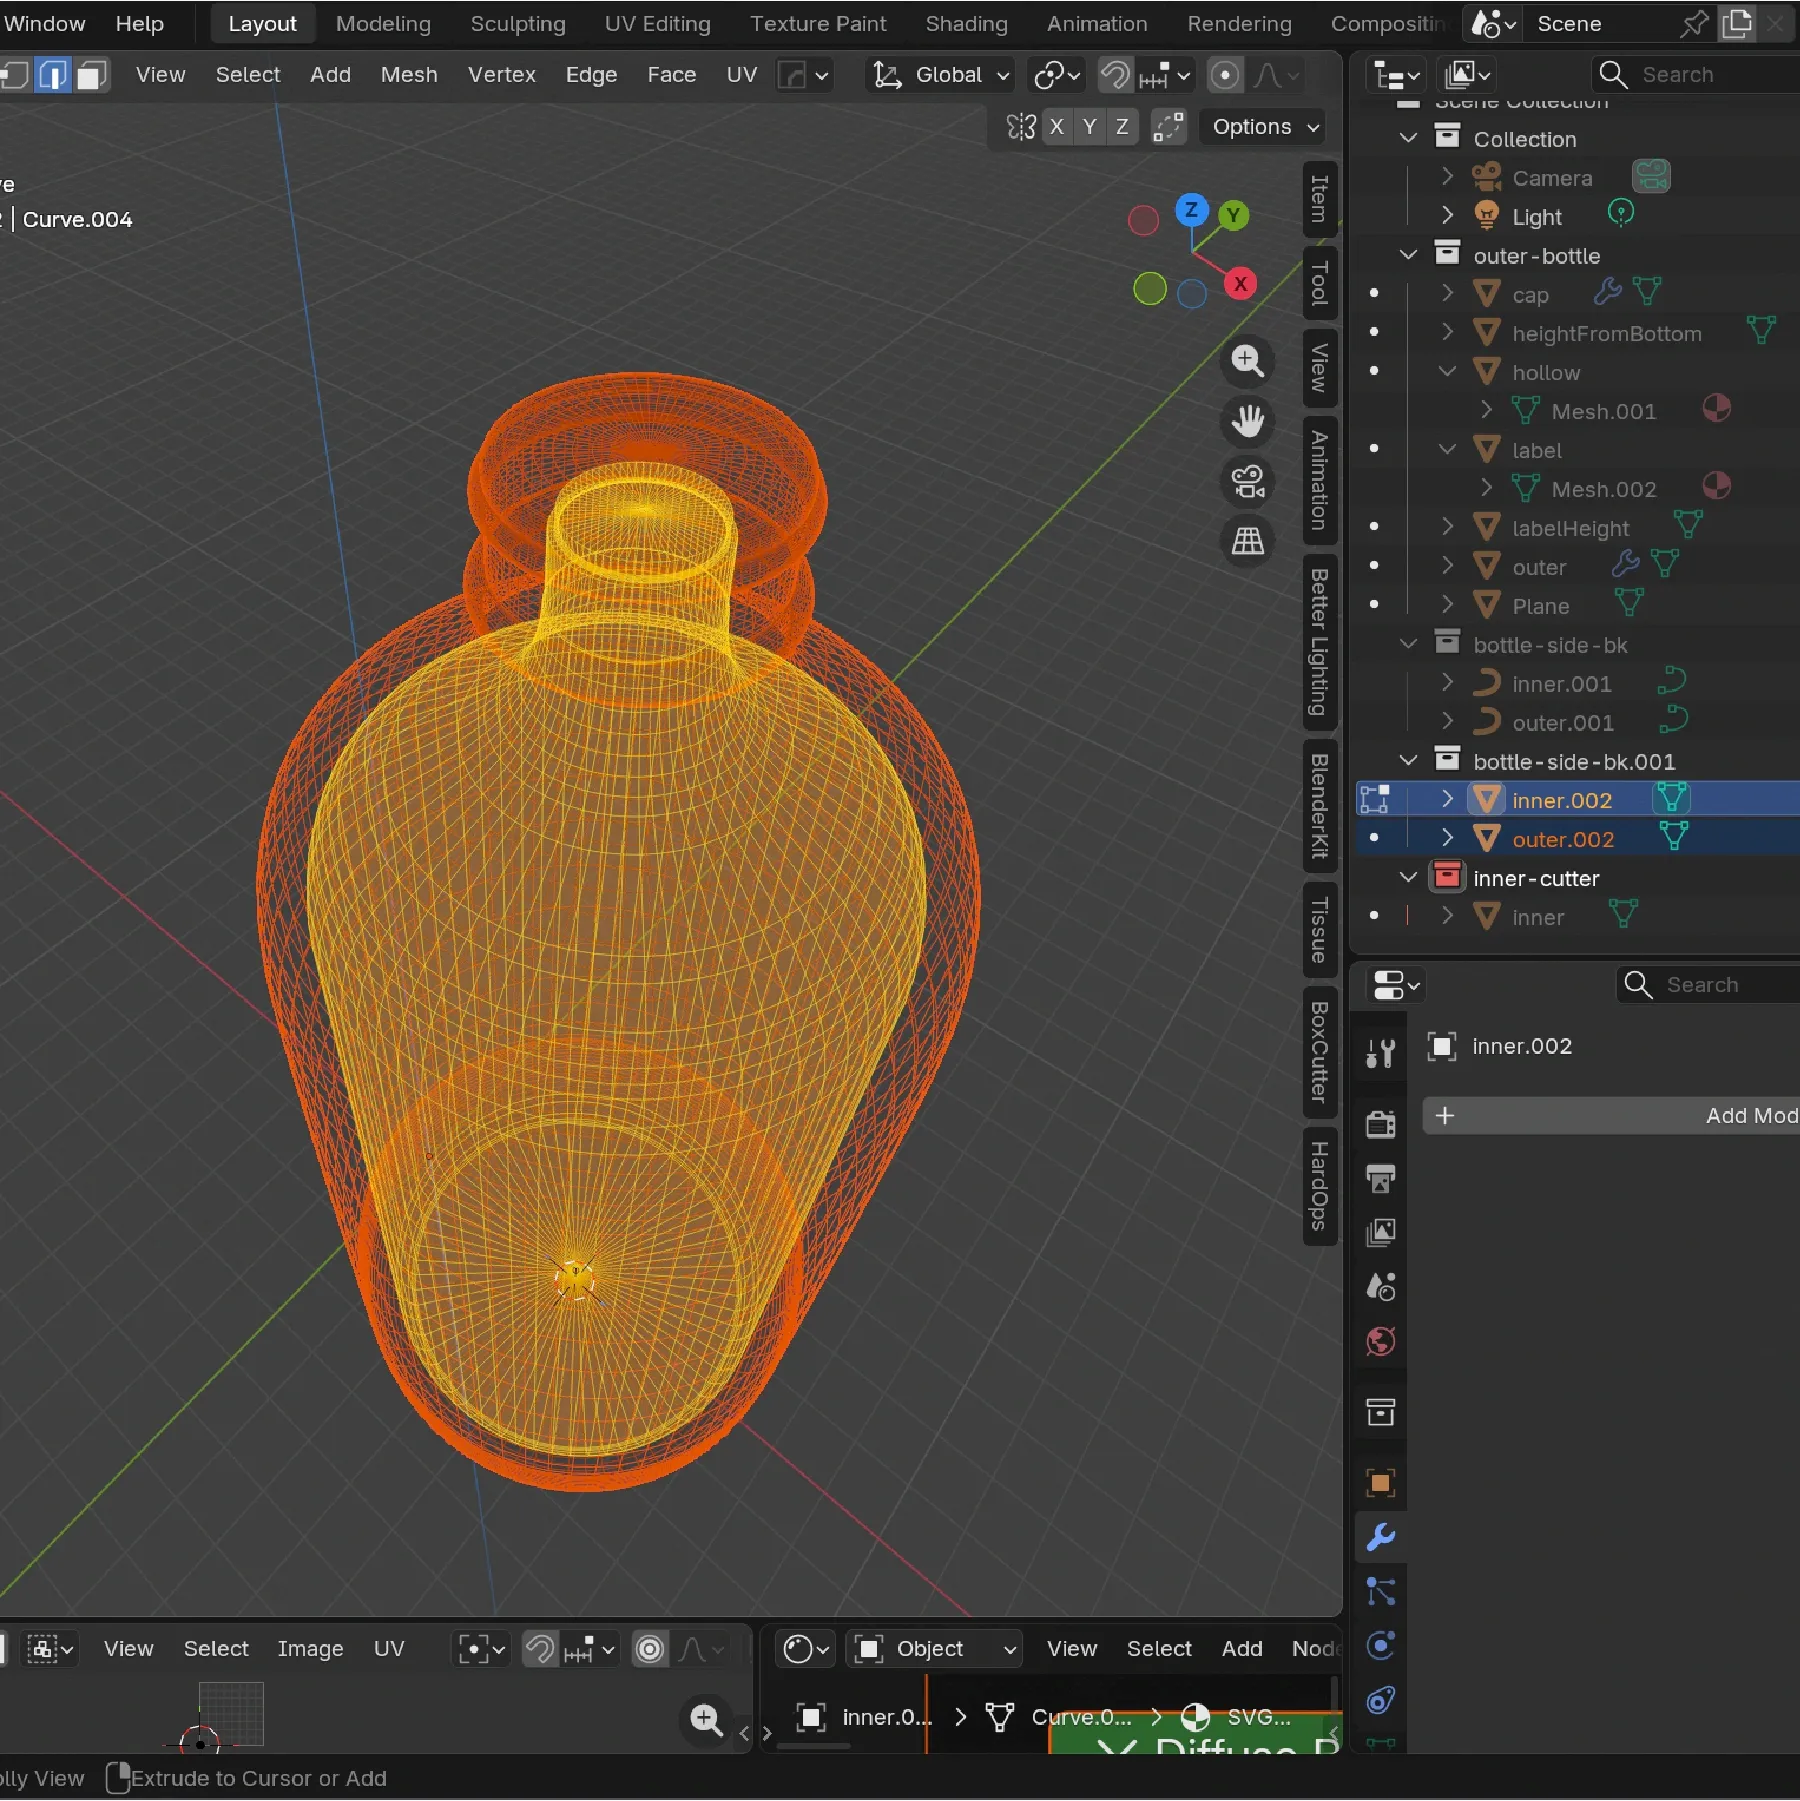The width and height of the screenshot is (1800, 1801).
Task: Open the Object Properties tab
Action: pyautogui.click(x=1381, y=1483)
